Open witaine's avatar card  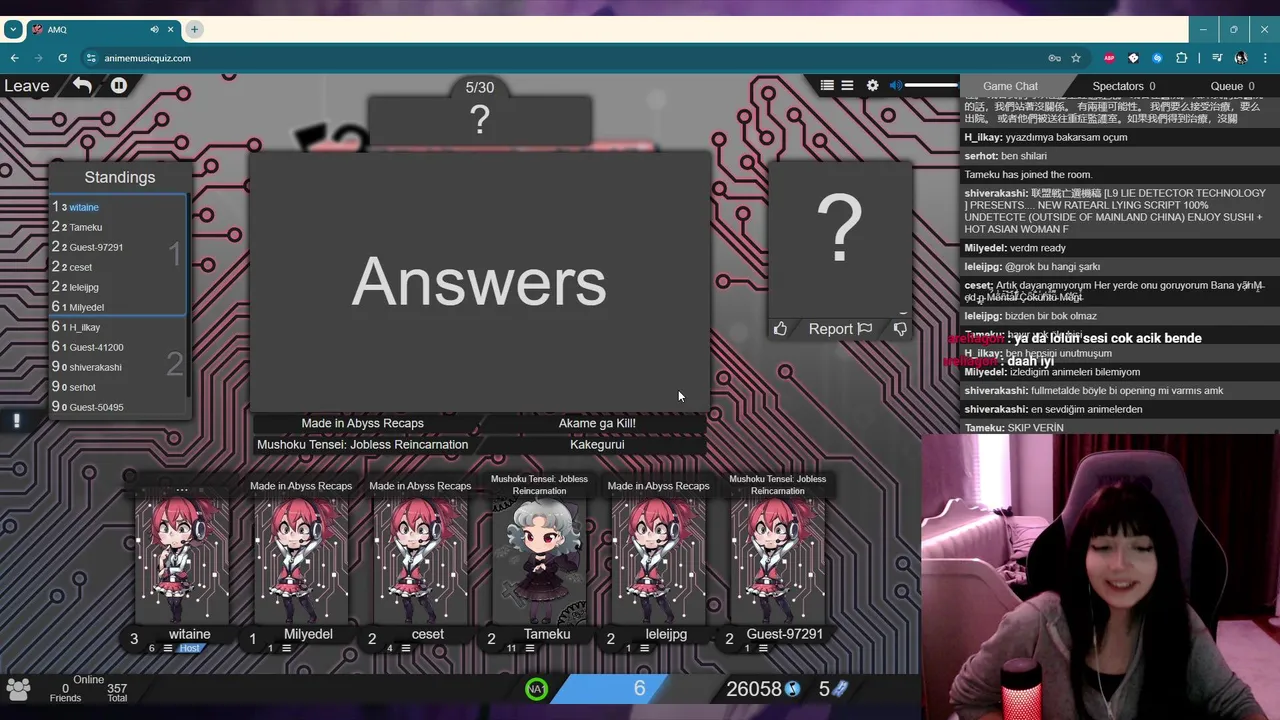click(182, 560)
